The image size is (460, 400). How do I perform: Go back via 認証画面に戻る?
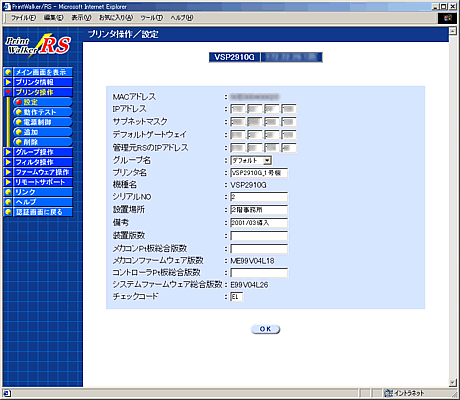(x=43, y=212)
